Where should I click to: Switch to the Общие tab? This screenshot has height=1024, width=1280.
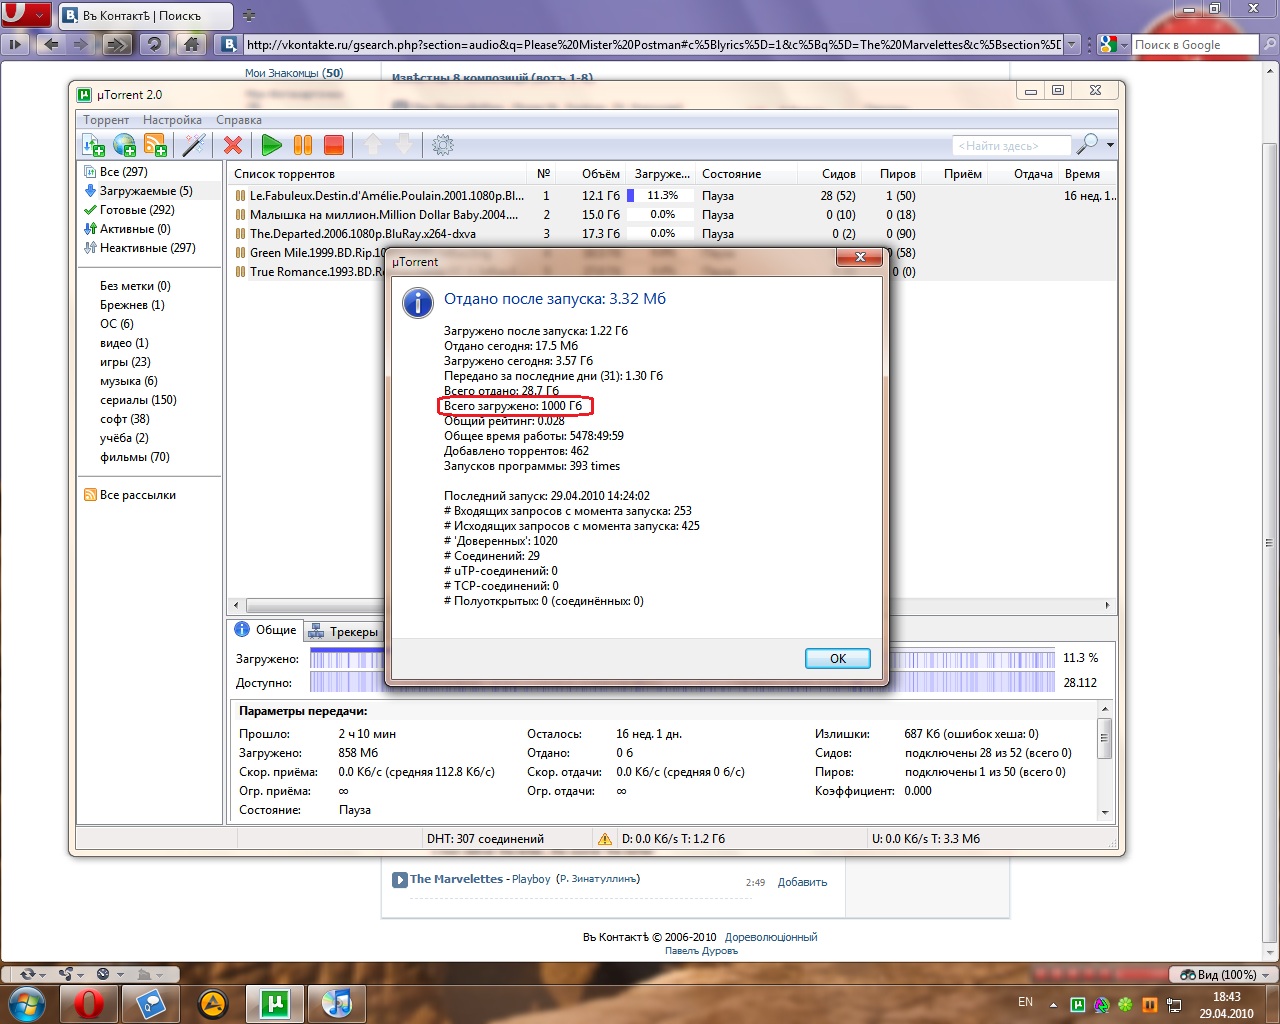coord(265,630)
